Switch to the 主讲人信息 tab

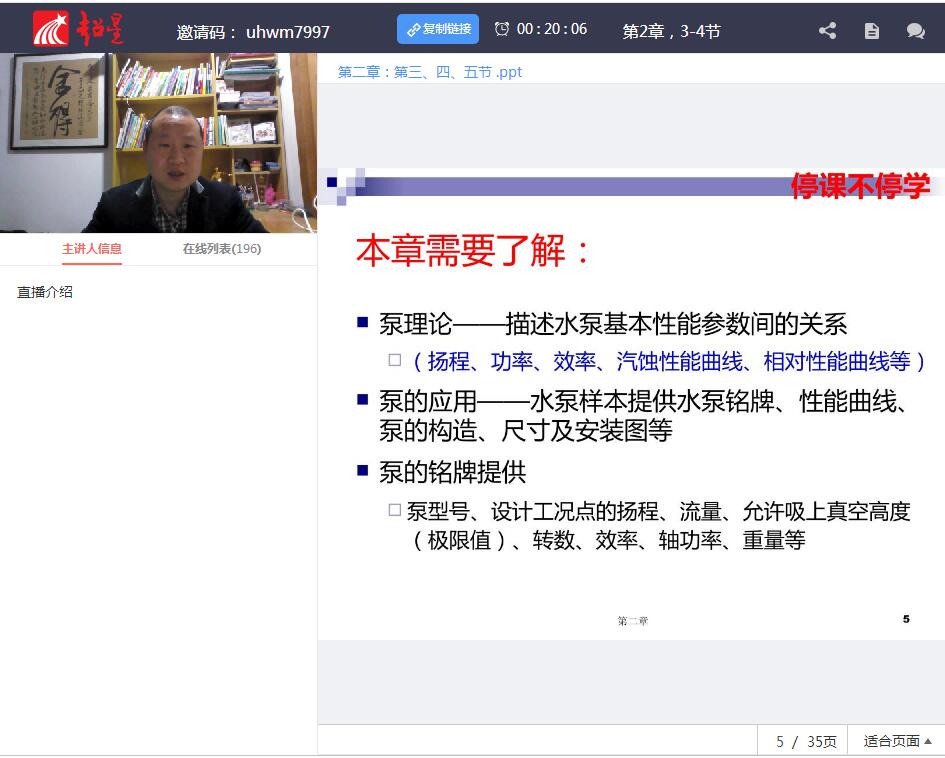92,249
